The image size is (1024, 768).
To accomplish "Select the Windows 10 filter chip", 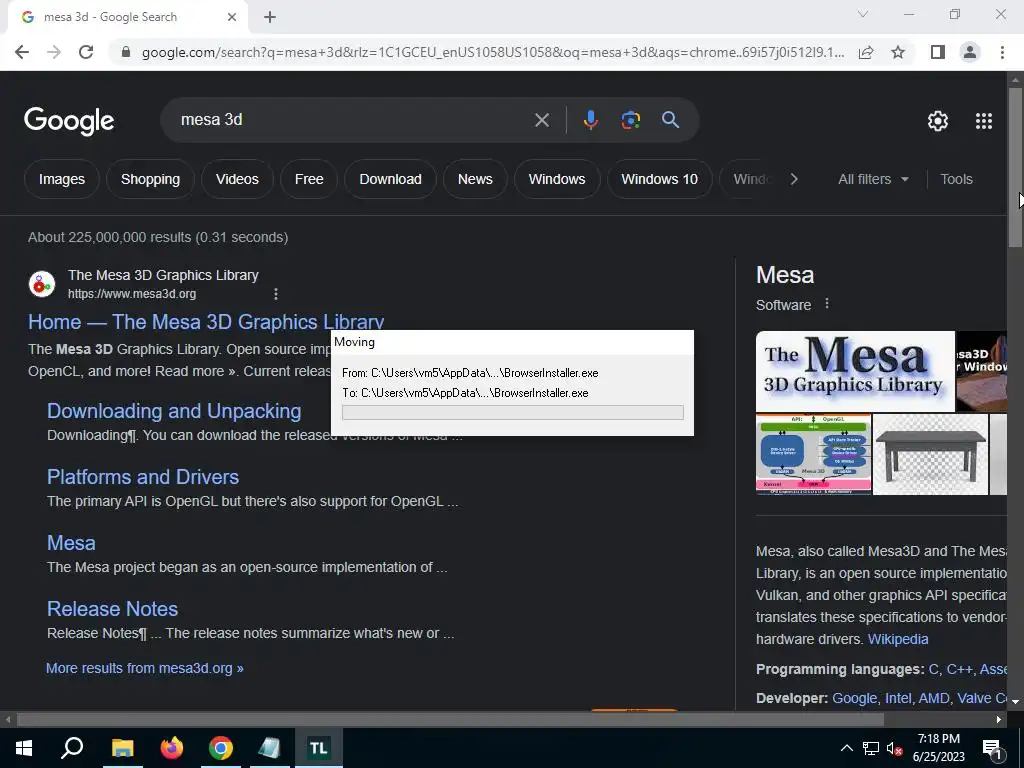I will pos(660,179).
